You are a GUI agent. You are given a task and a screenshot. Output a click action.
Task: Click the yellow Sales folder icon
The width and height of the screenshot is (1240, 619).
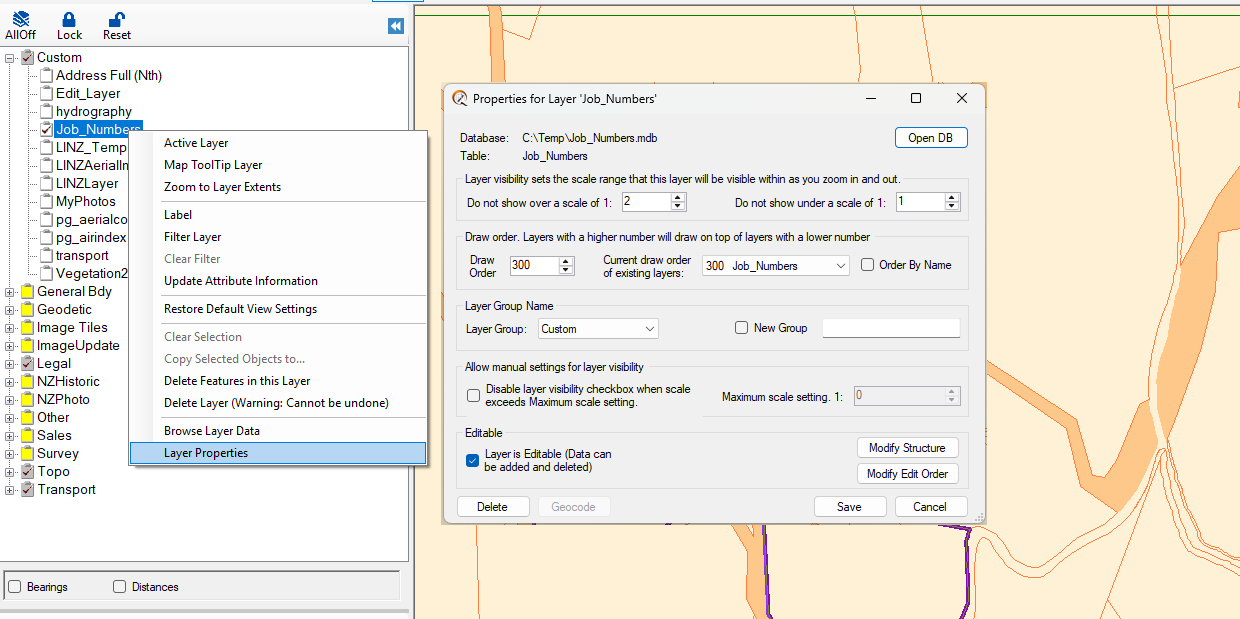pyautogui.click(x=27, y=436)
